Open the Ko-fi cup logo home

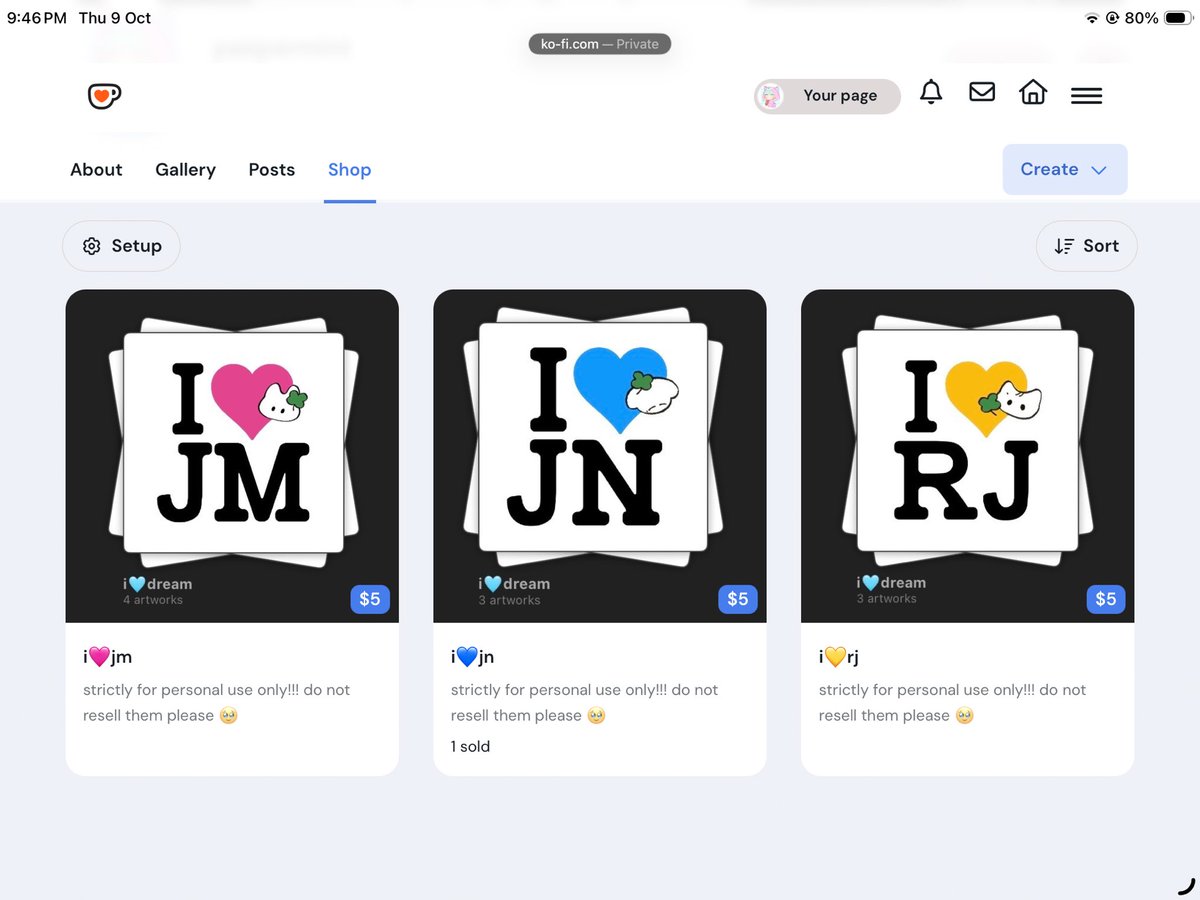pyautogui.click(x=104, y=96)
